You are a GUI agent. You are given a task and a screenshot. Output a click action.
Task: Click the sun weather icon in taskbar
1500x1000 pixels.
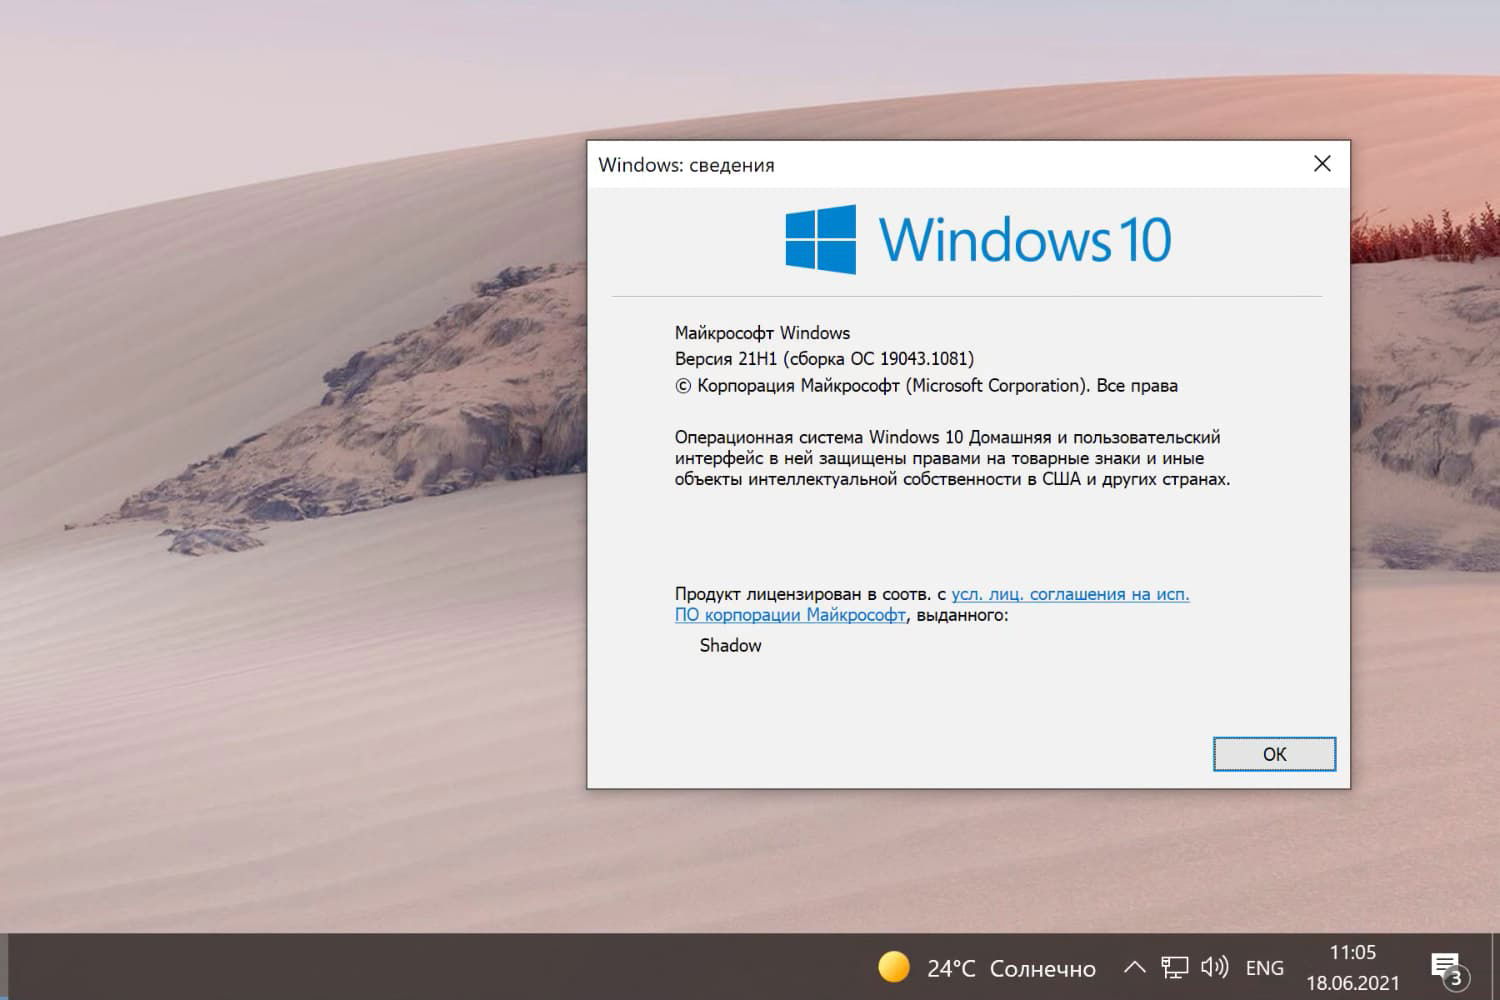[893, 967]
